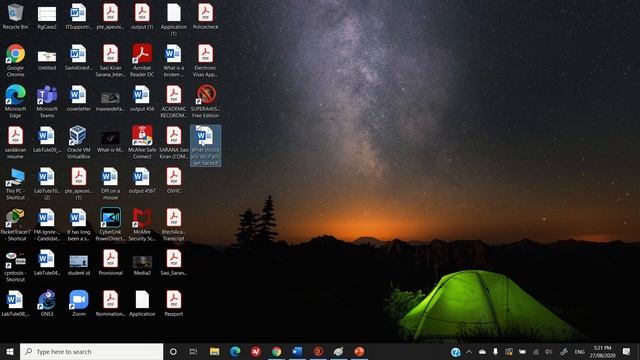Open This PC - Shortcut icon
This screenshot has width=640, height=360.
[x=16, y=184]
